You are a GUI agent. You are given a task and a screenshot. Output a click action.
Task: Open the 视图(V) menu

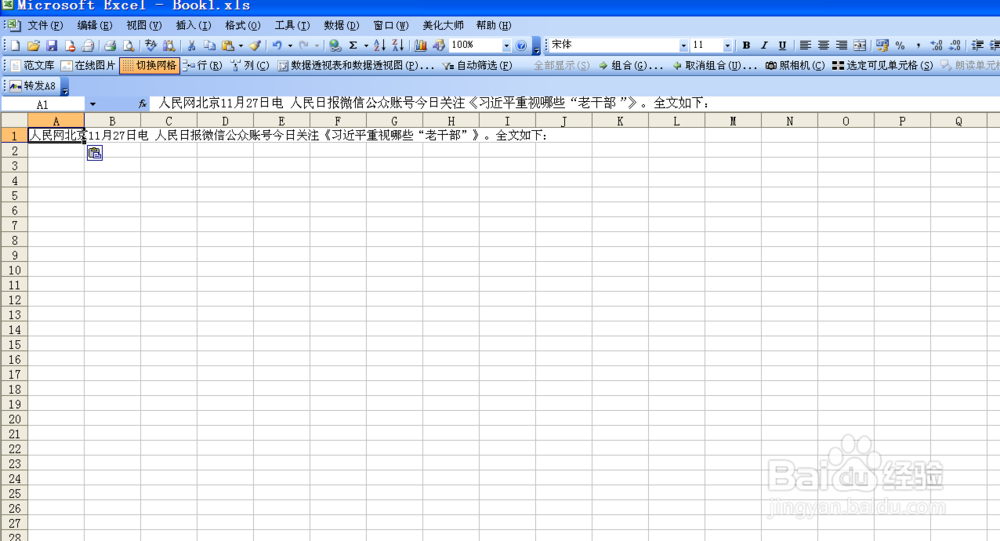pyautogui.click(x=143, y=26)
